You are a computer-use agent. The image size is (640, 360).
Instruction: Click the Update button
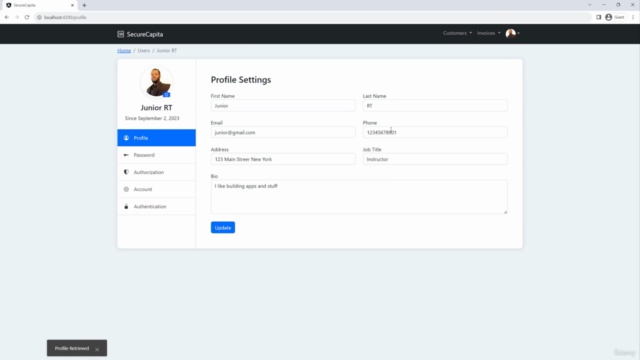(222, 228)
